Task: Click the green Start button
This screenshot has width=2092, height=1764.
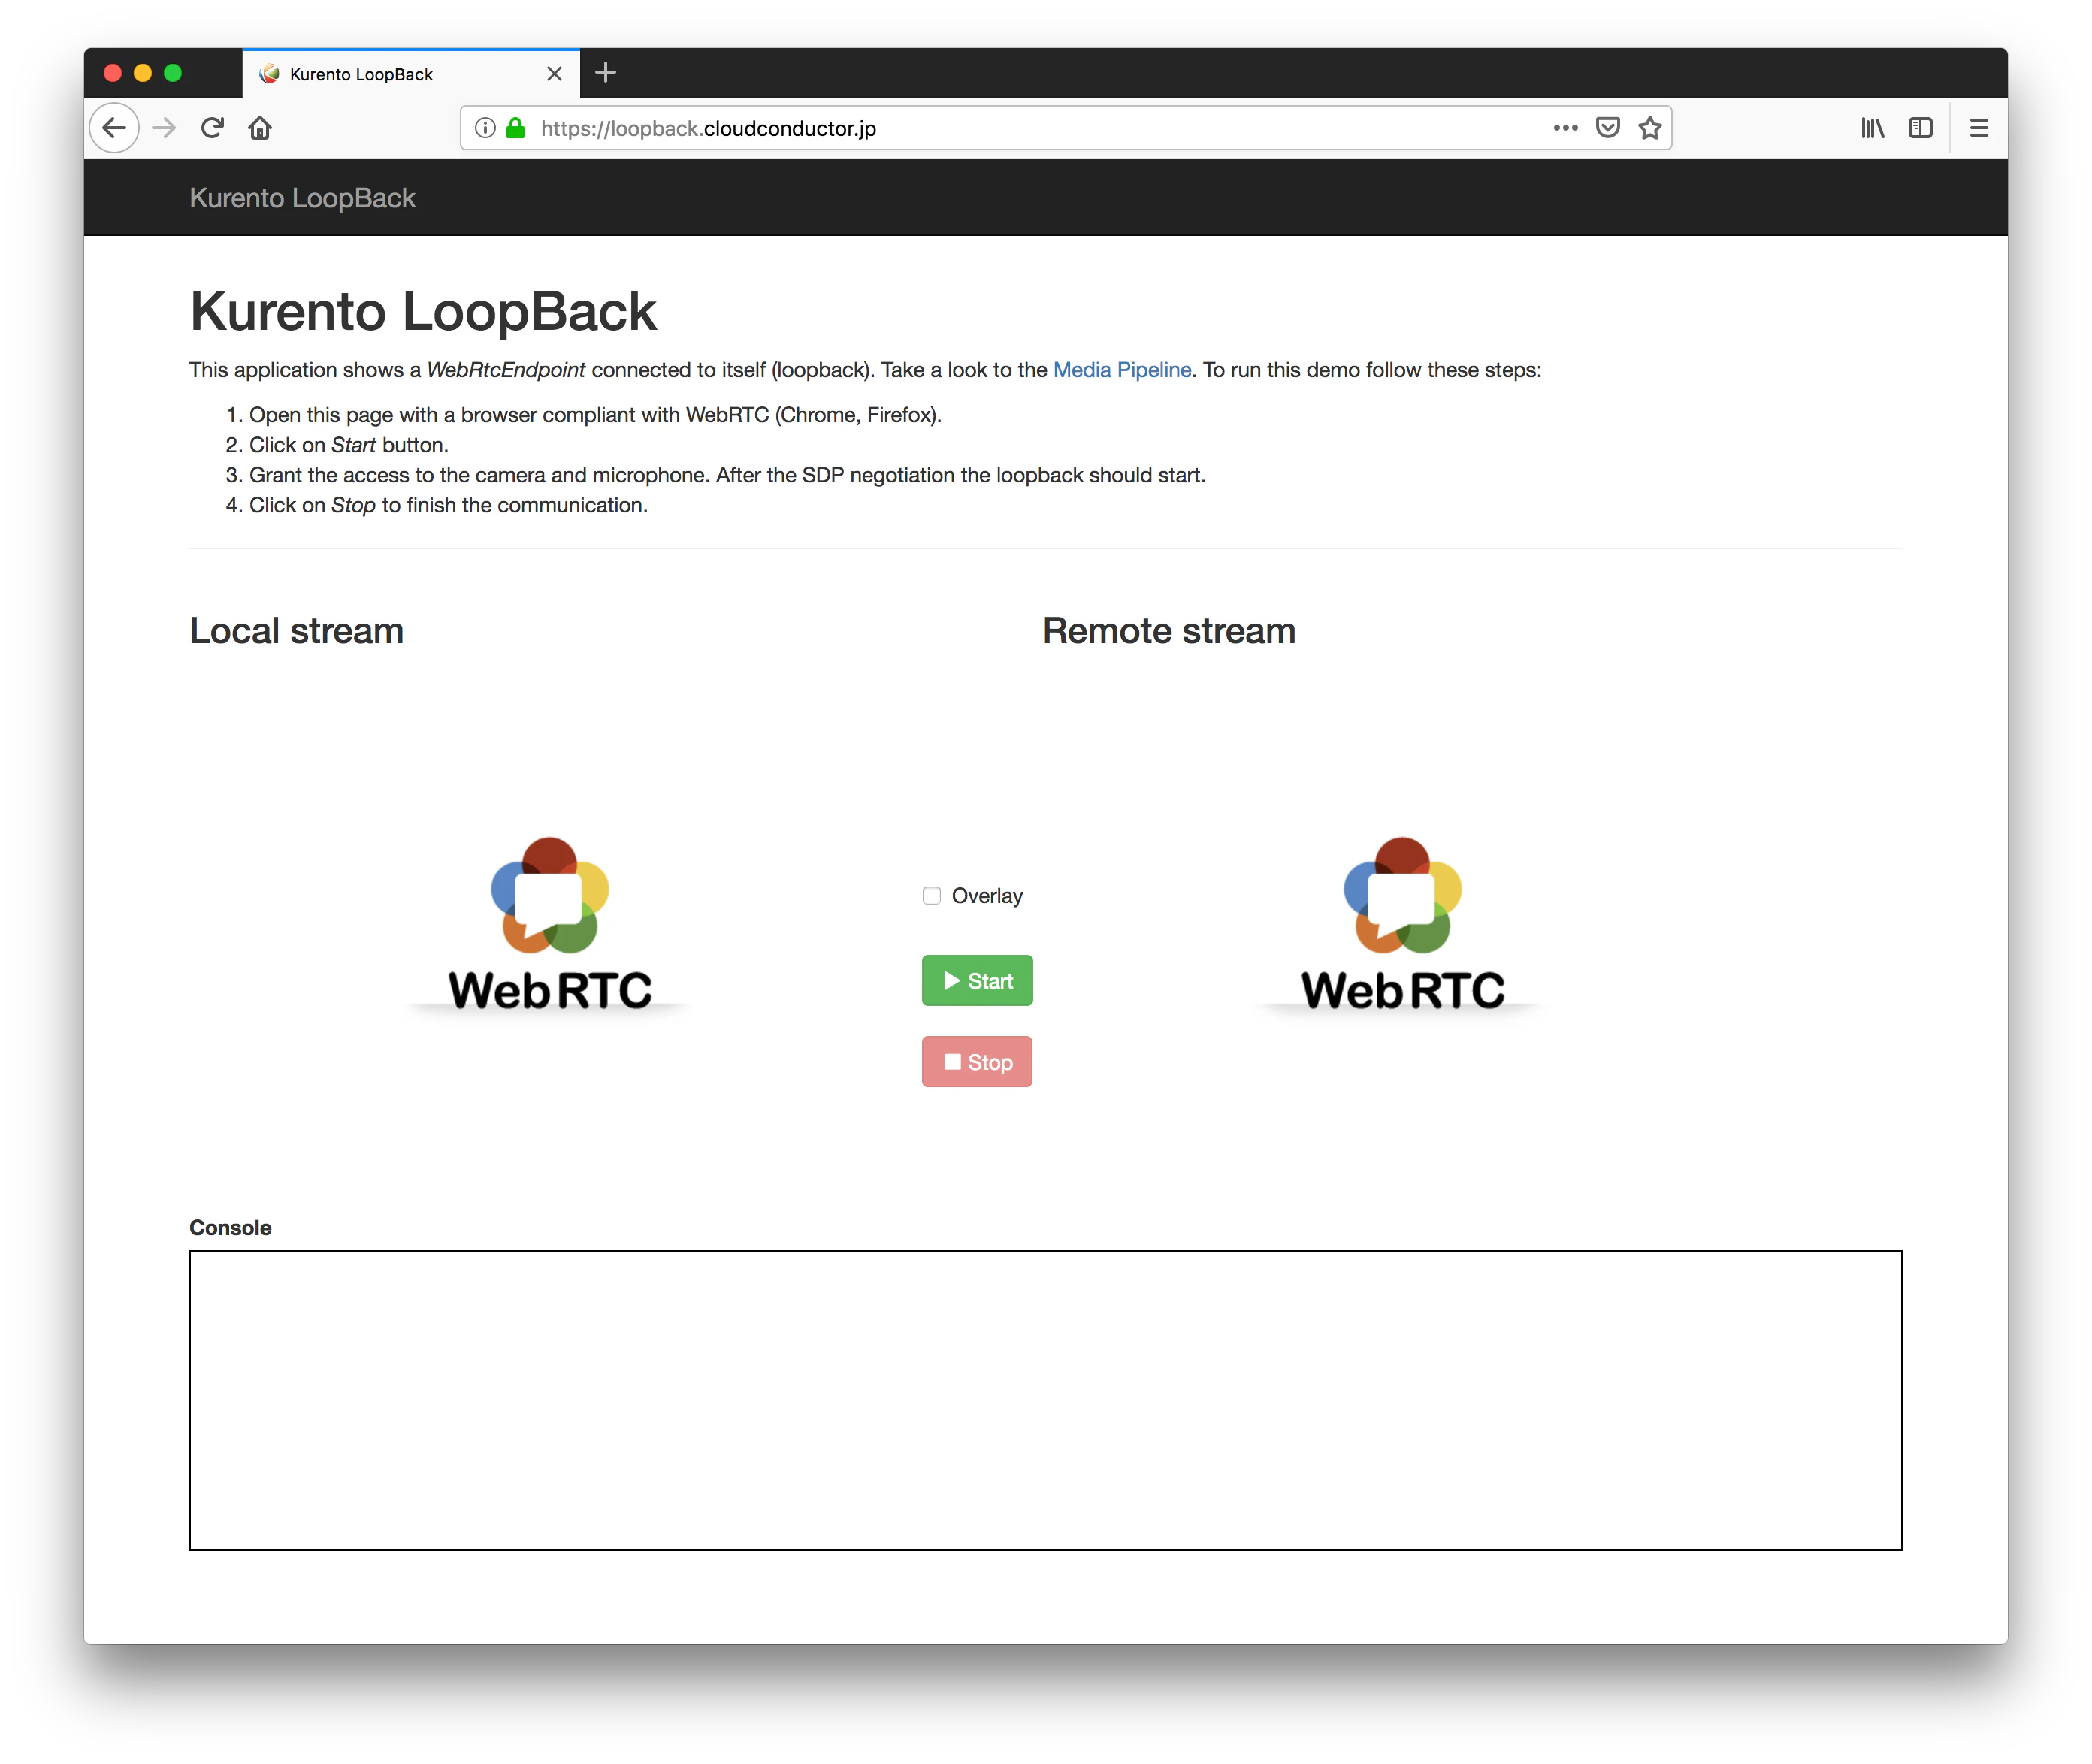Action: (977, 981)
